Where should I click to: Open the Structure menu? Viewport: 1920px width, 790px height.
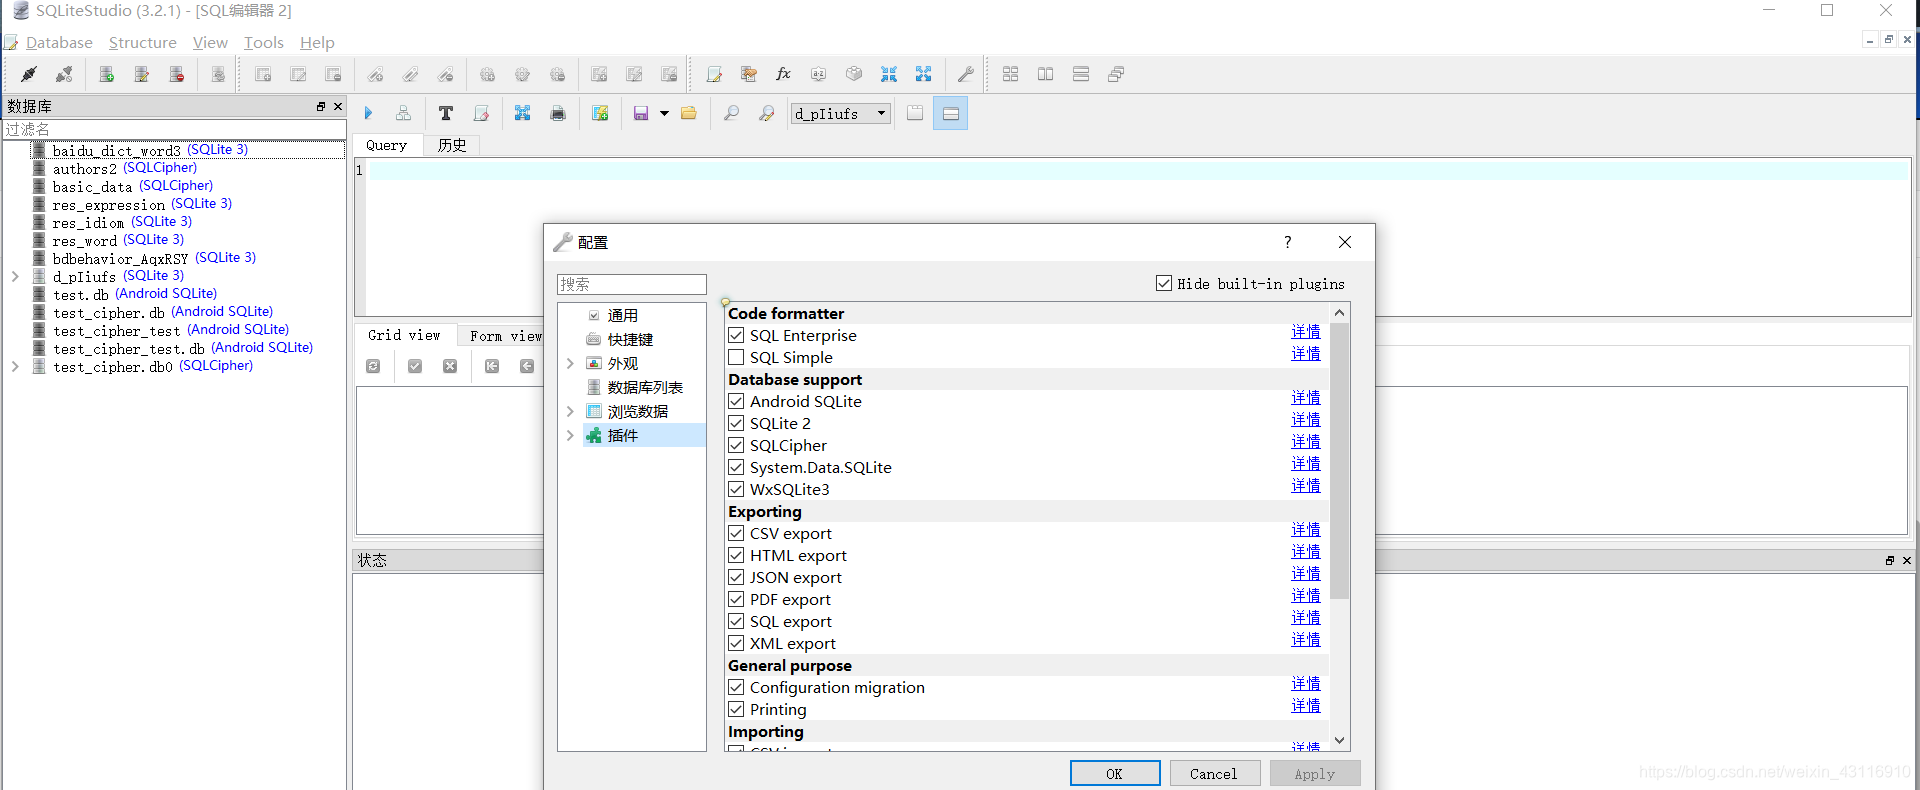coord(142,42)
